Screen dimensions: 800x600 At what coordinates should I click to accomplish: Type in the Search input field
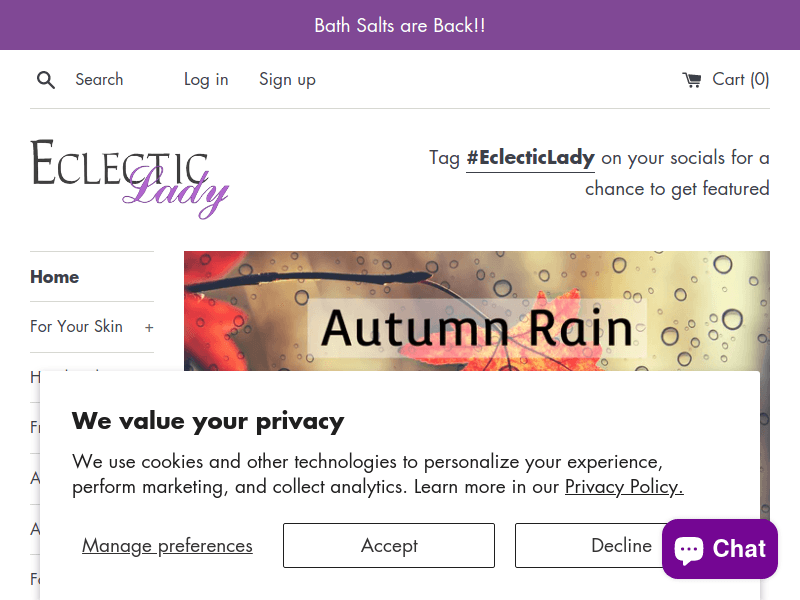coord(110,80)
